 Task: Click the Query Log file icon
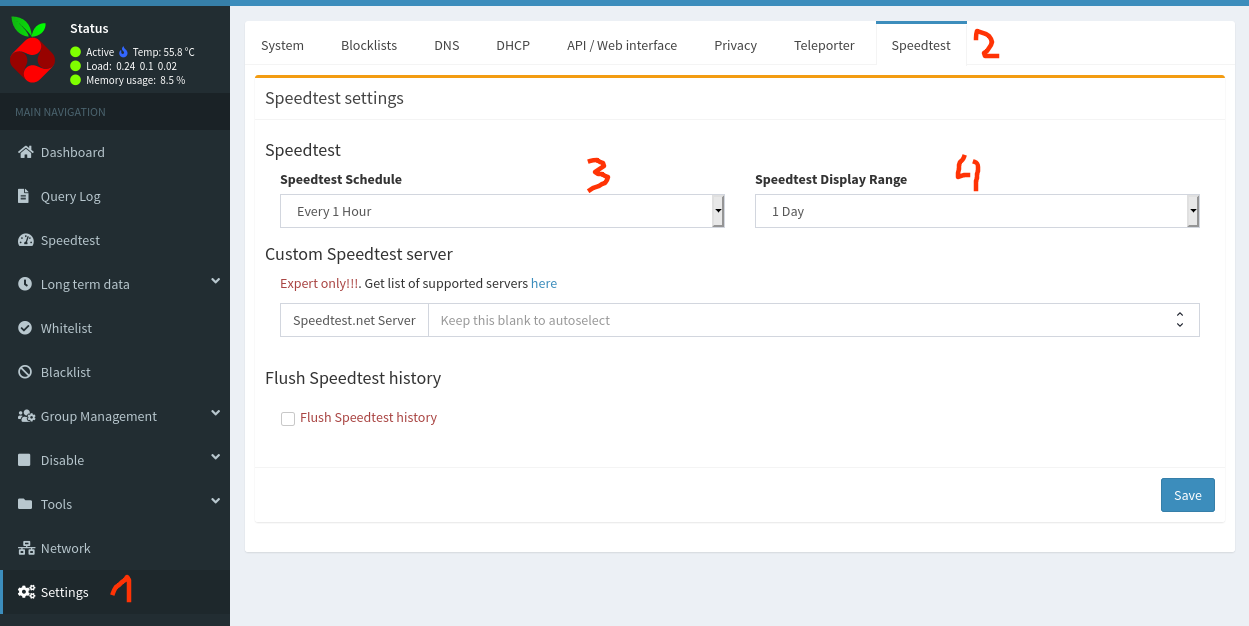coord(24,196)
